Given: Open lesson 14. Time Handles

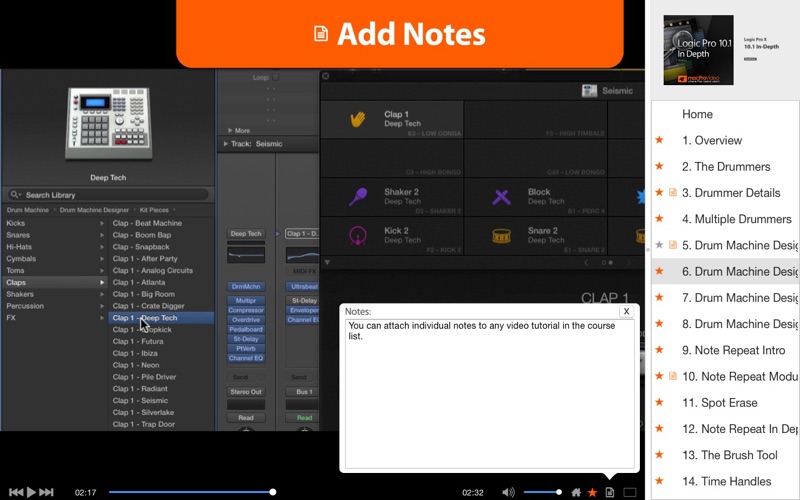Looking at the screenshot, I should [727, 482].
